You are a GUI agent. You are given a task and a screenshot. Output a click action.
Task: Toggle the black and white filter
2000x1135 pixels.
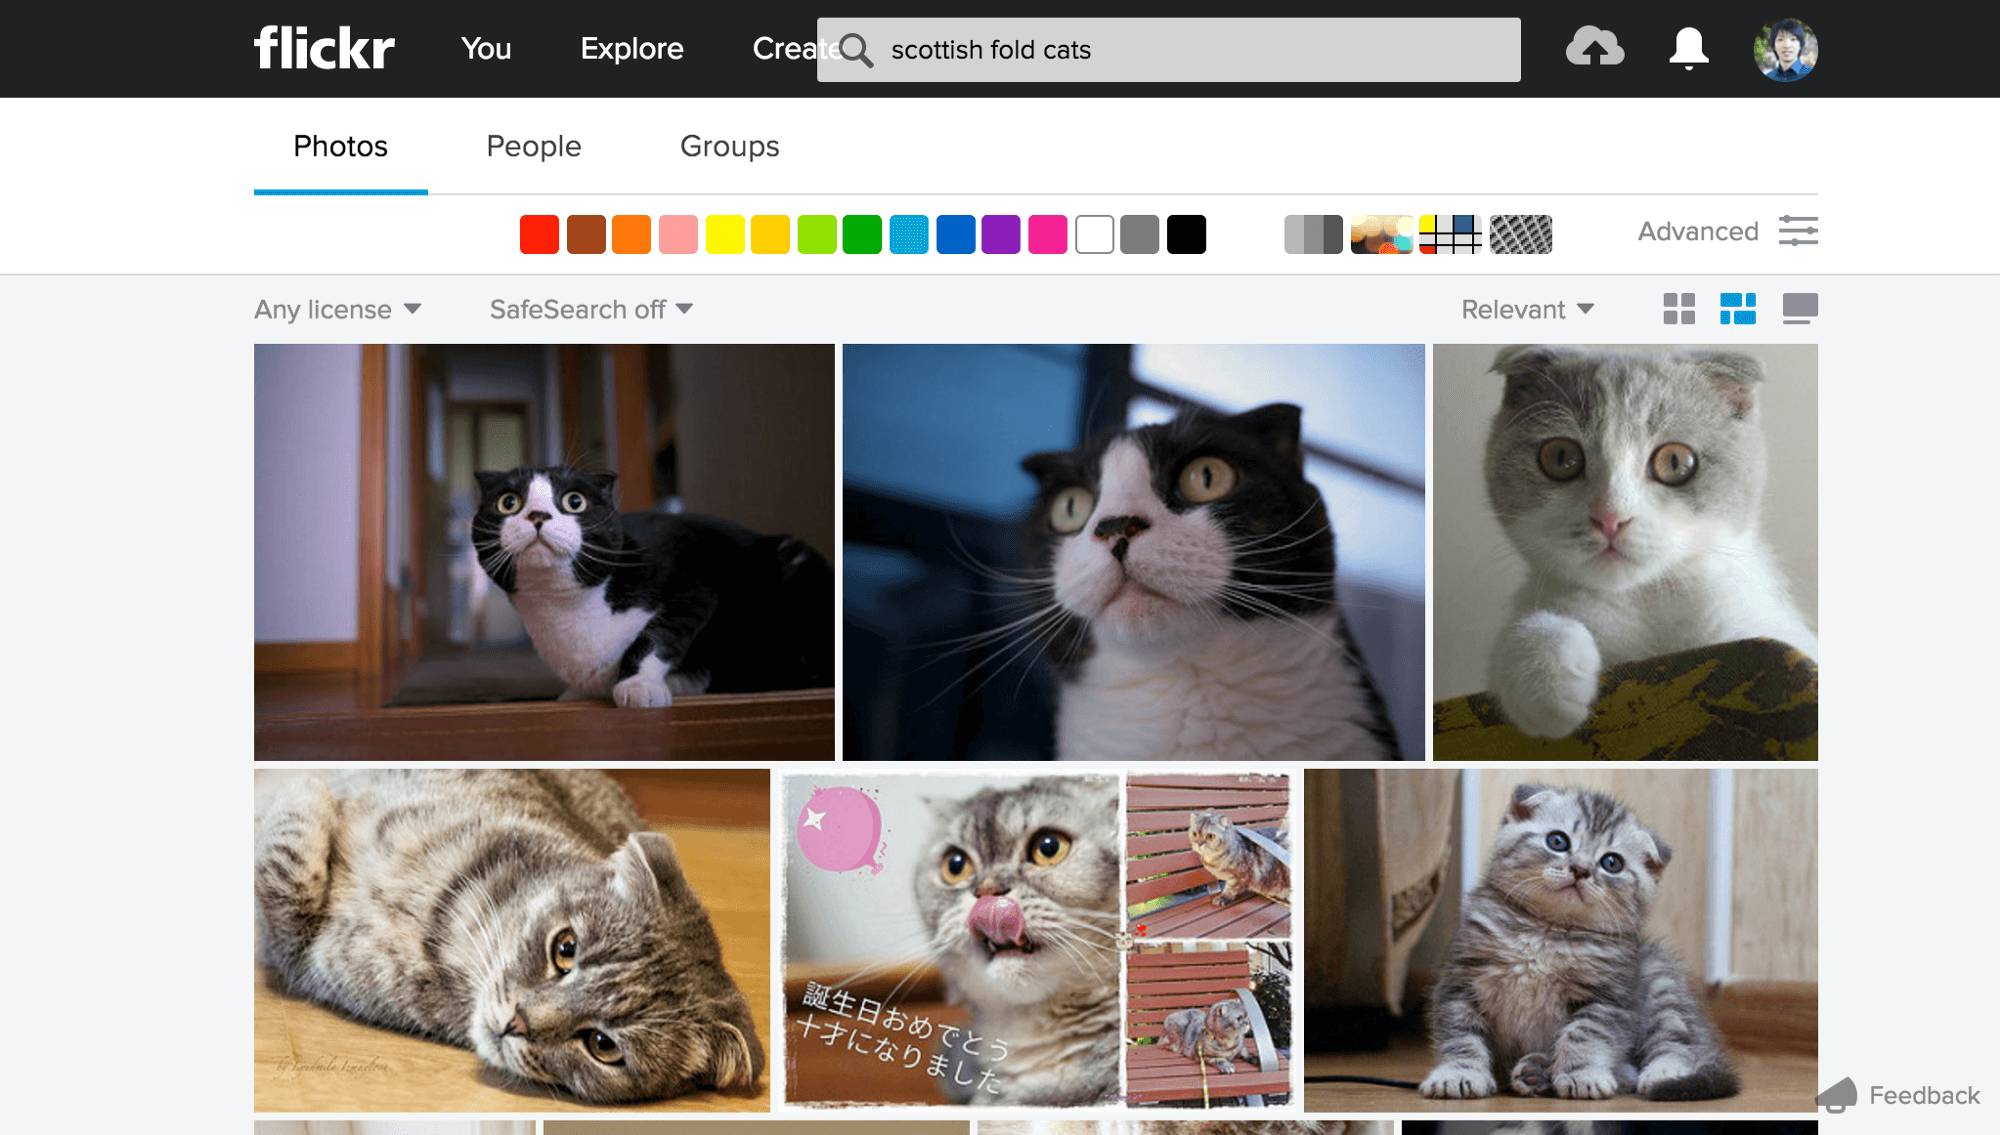tap(1313, 234)
